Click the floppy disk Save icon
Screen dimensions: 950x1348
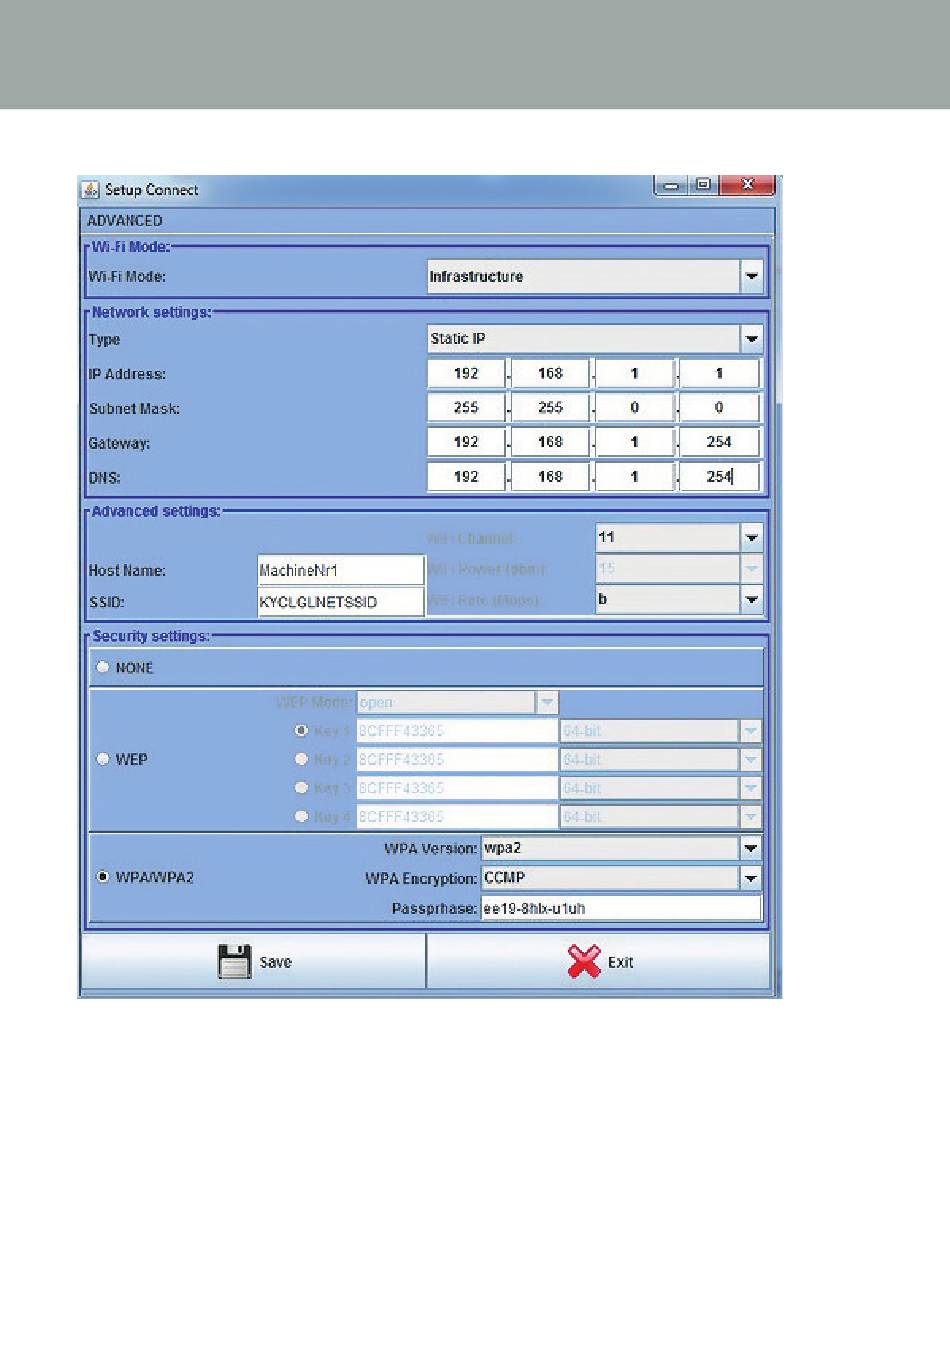234,961
